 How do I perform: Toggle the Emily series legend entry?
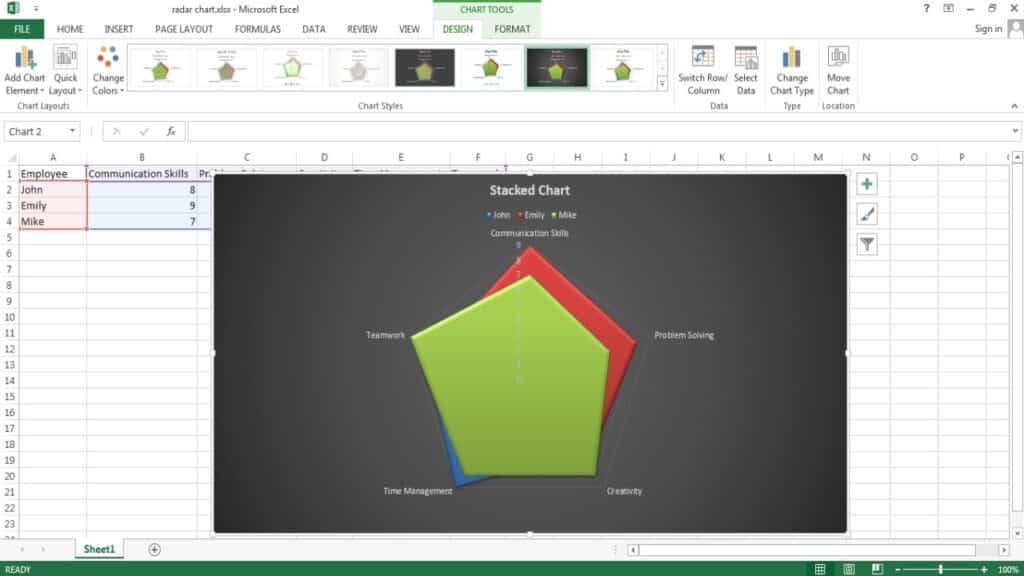point(534,214)
